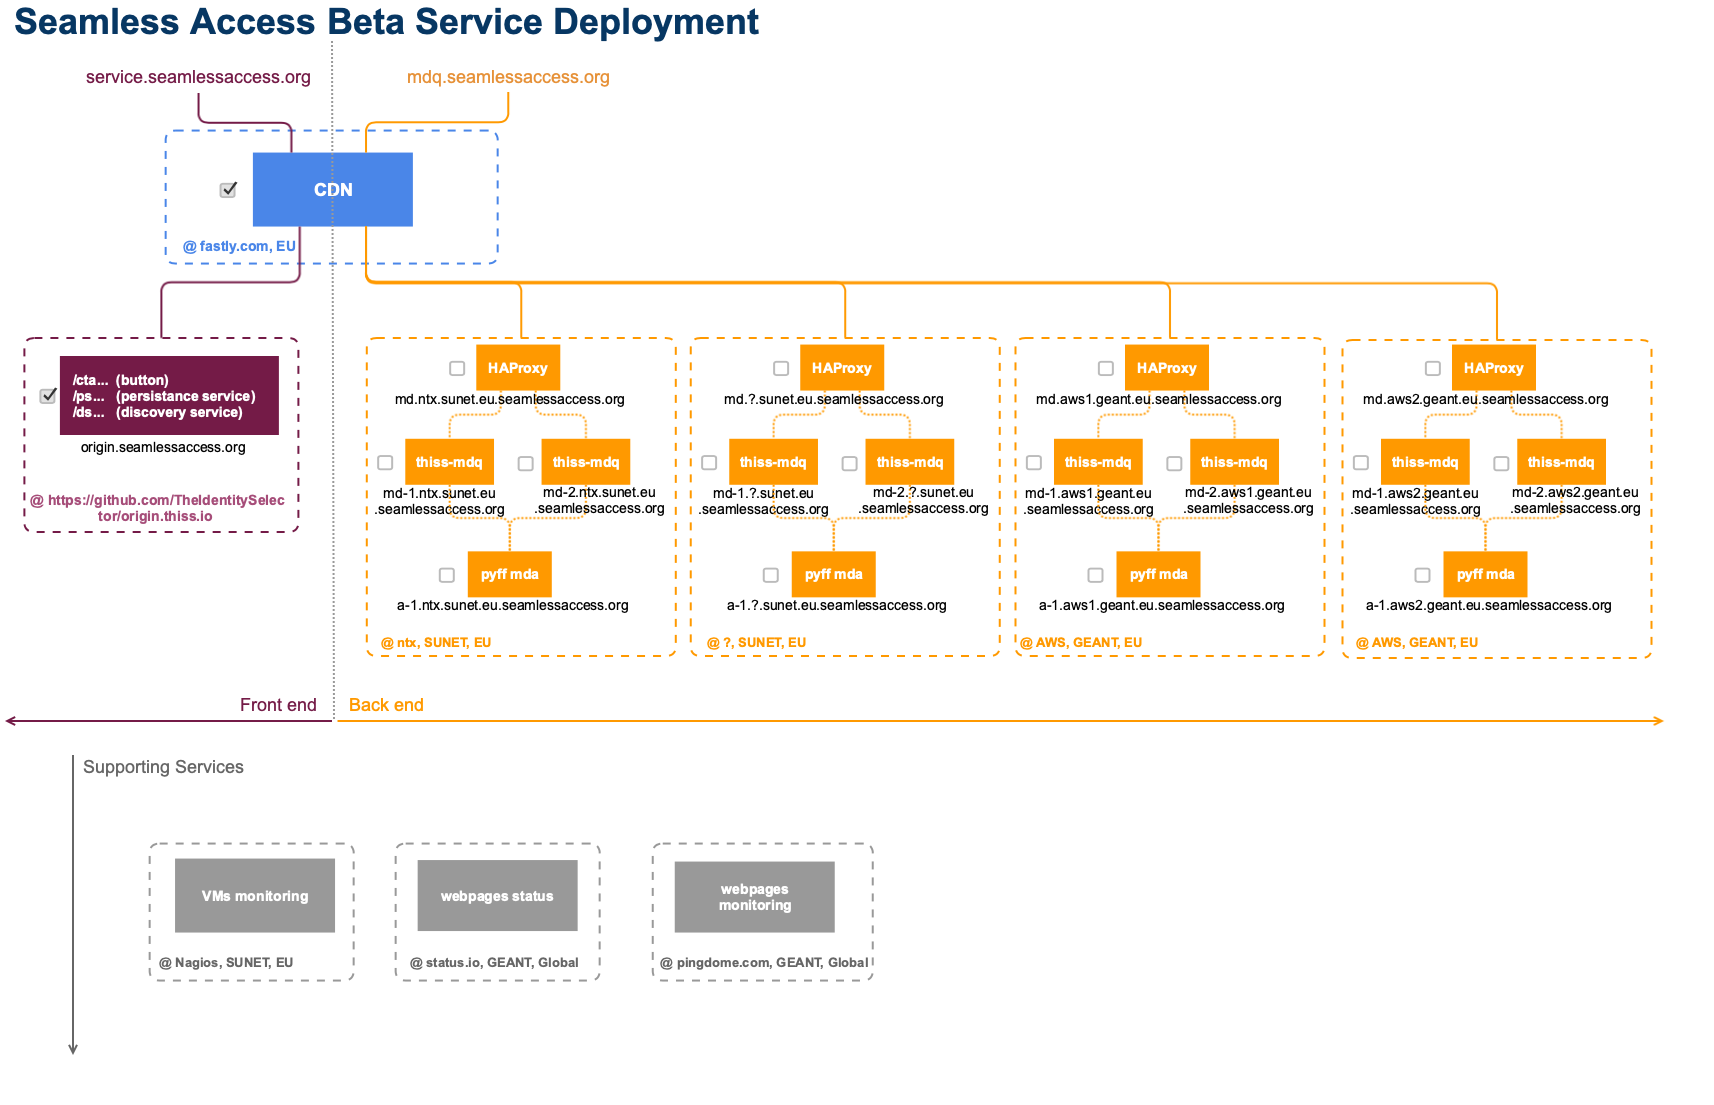Tick the checkbox beside thiss-mdq md-2.ntx.sunet.eu
The width and height of the screenshot is (1714, 1105).
click(x=525, y=463)
